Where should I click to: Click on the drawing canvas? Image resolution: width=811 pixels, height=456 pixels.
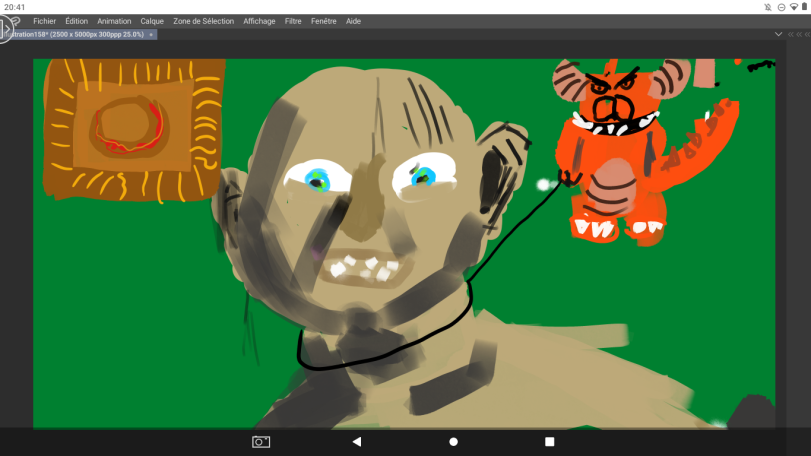[404, 244]
